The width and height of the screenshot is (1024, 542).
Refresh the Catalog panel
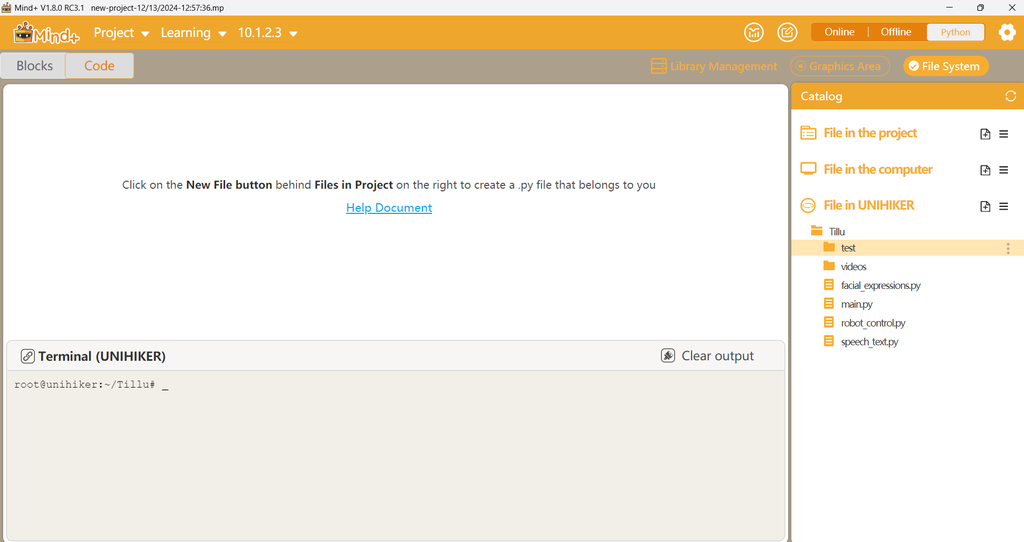1010,96
